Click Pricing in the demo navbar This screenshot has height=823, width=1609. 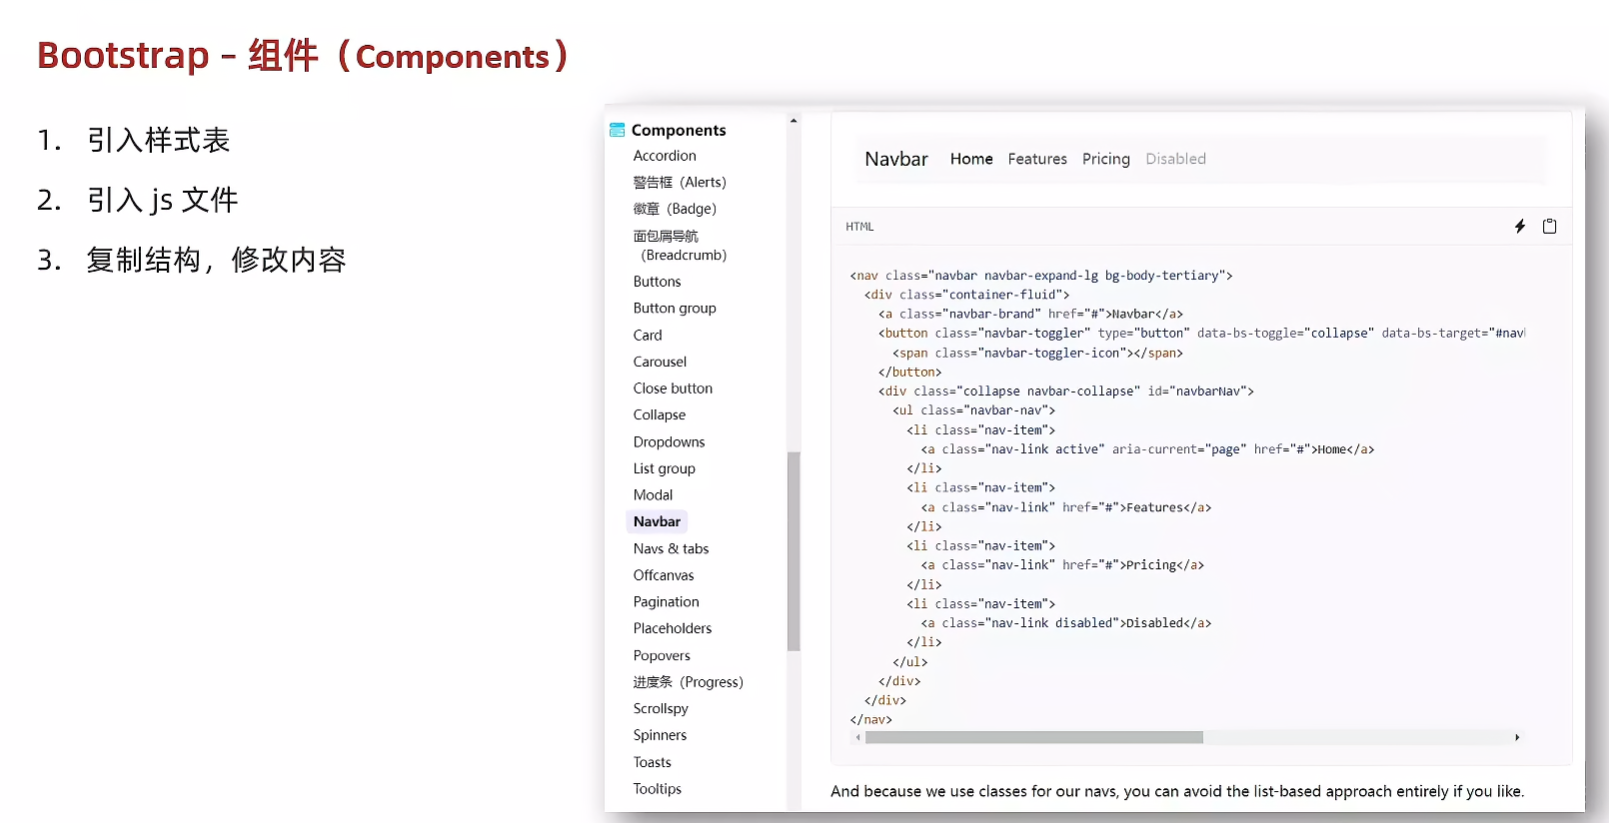tap(1106, 159)
